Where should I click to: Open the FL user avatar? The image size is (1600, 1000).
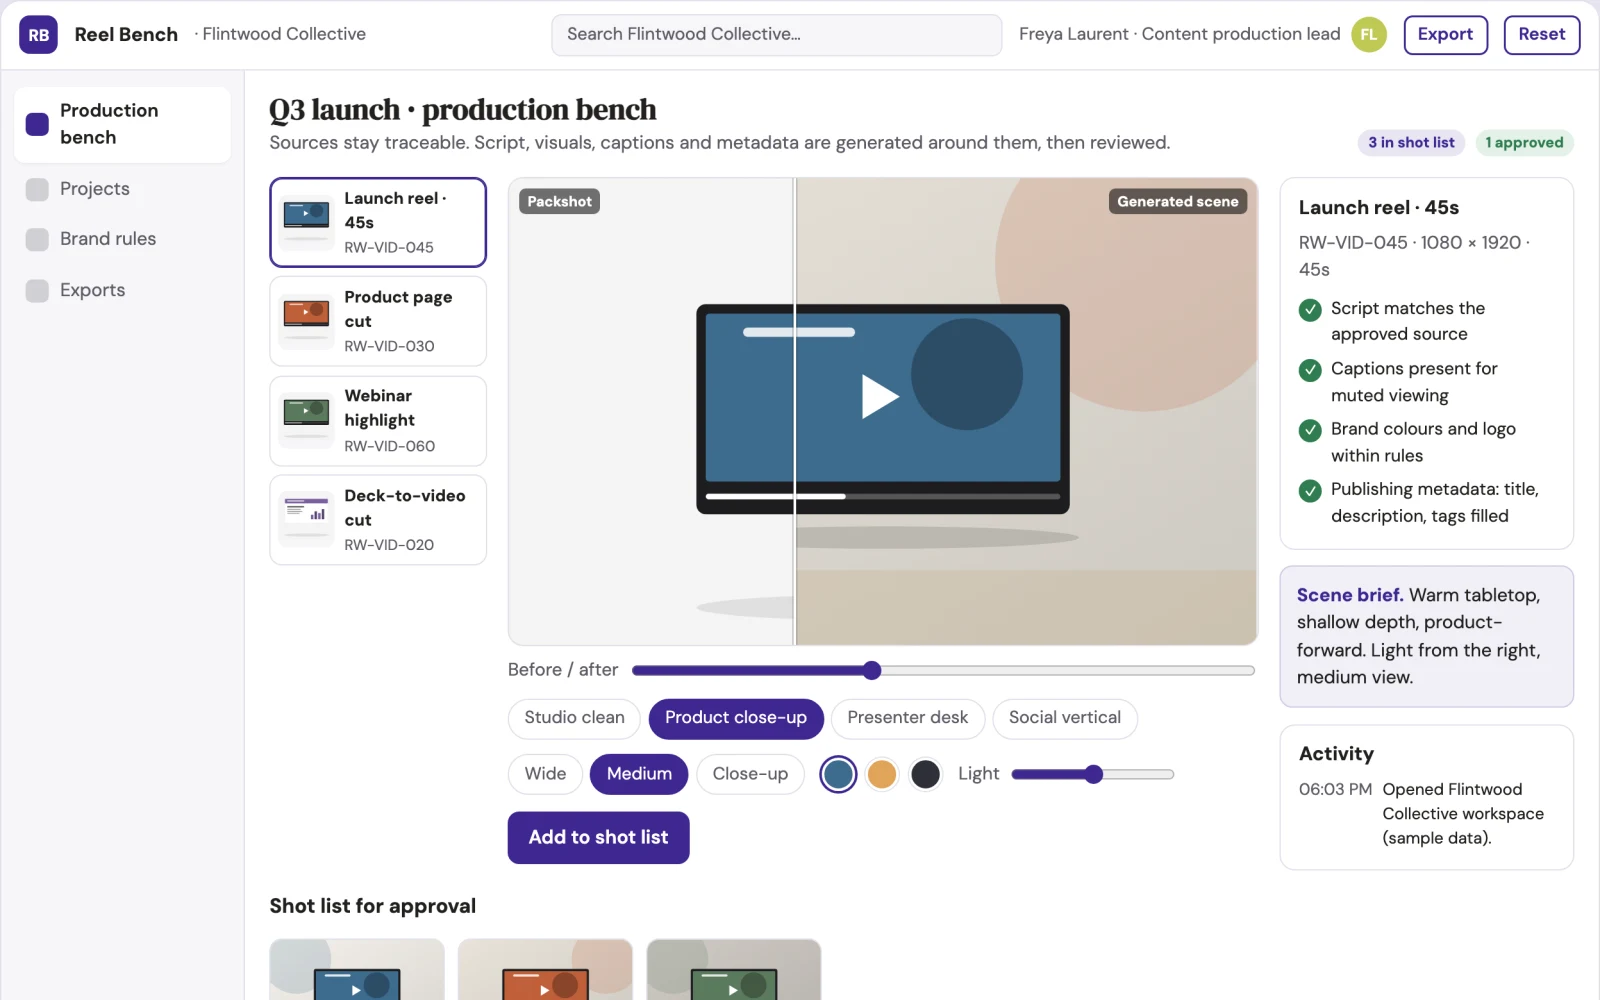pos(1369,35)
